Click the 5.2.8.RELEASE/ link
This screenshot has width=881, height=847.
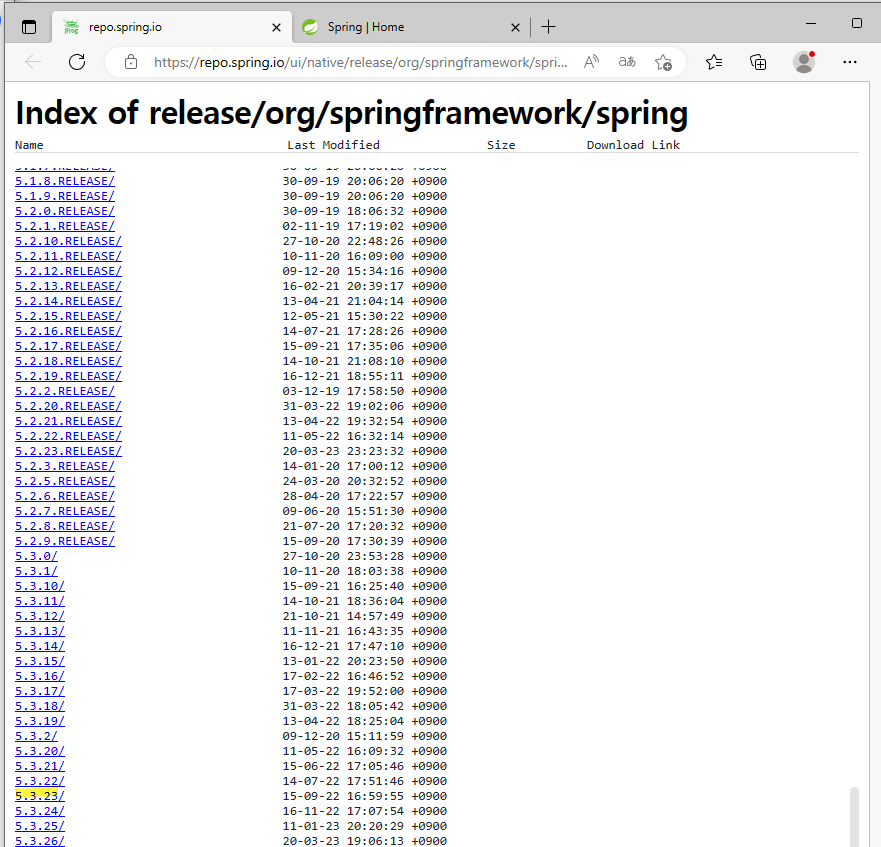pyautogui.click(x=65, y=526)
